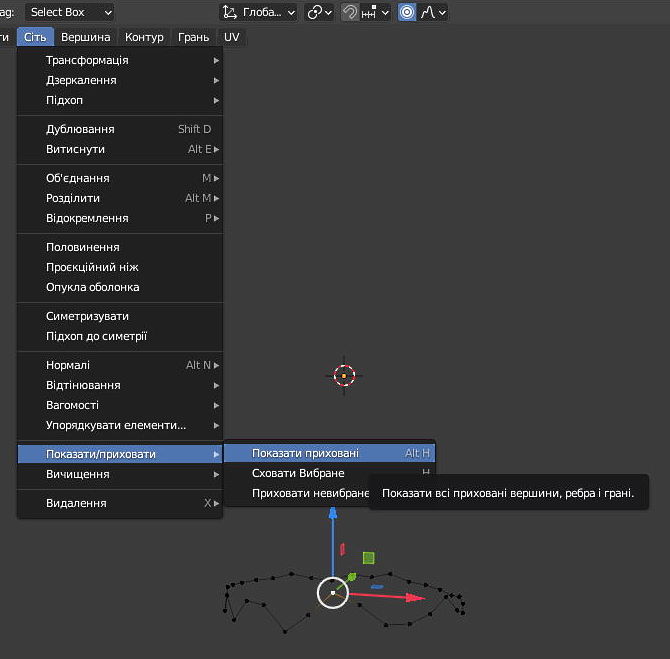Expand the Вичищення submenu
This screenshot has width=670, height=659.
coord(120,474)
